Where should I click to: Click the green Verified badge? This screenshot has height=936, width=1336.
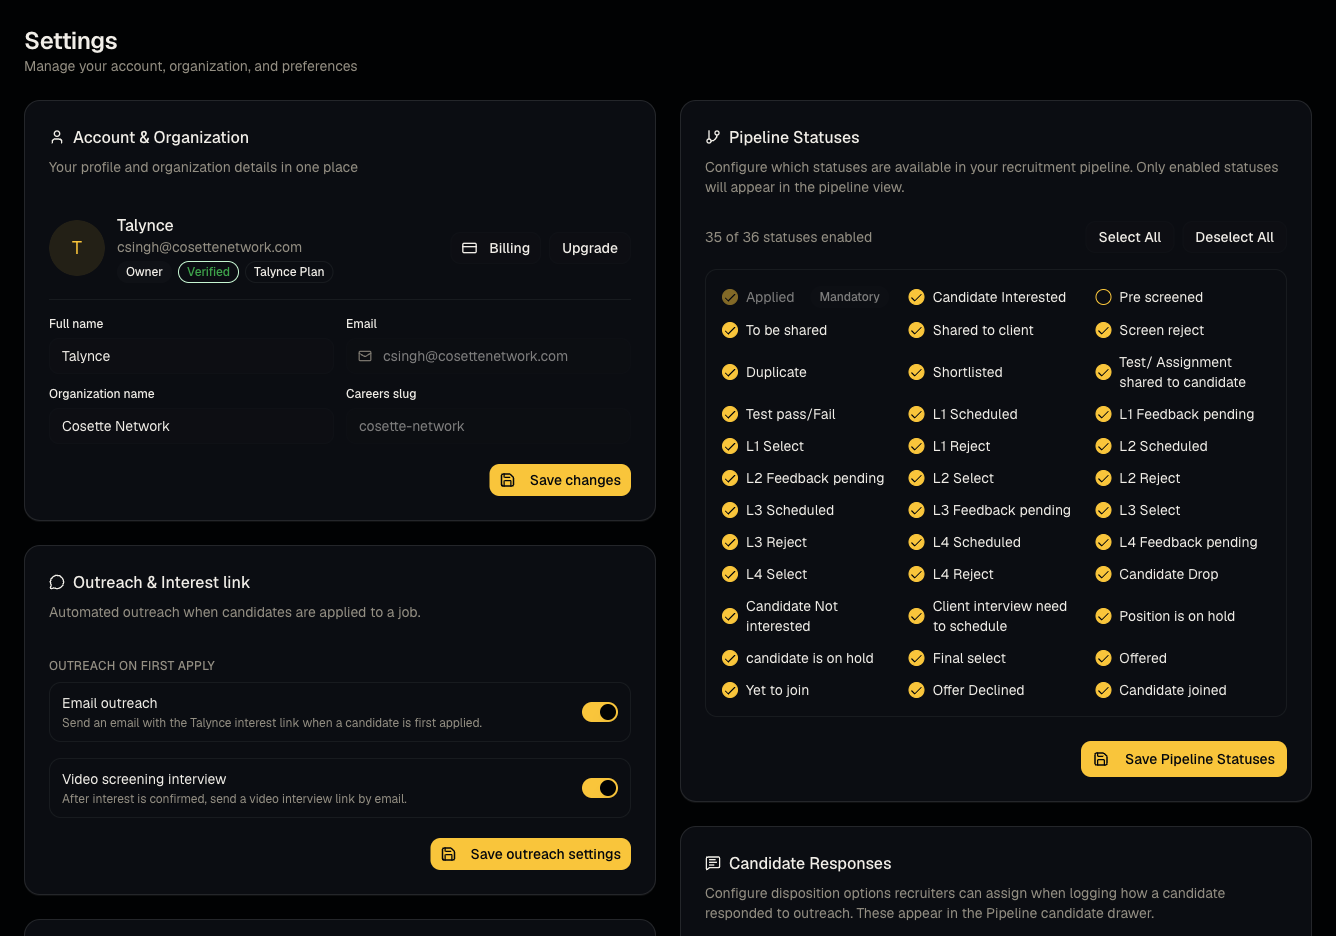point(208,272)
